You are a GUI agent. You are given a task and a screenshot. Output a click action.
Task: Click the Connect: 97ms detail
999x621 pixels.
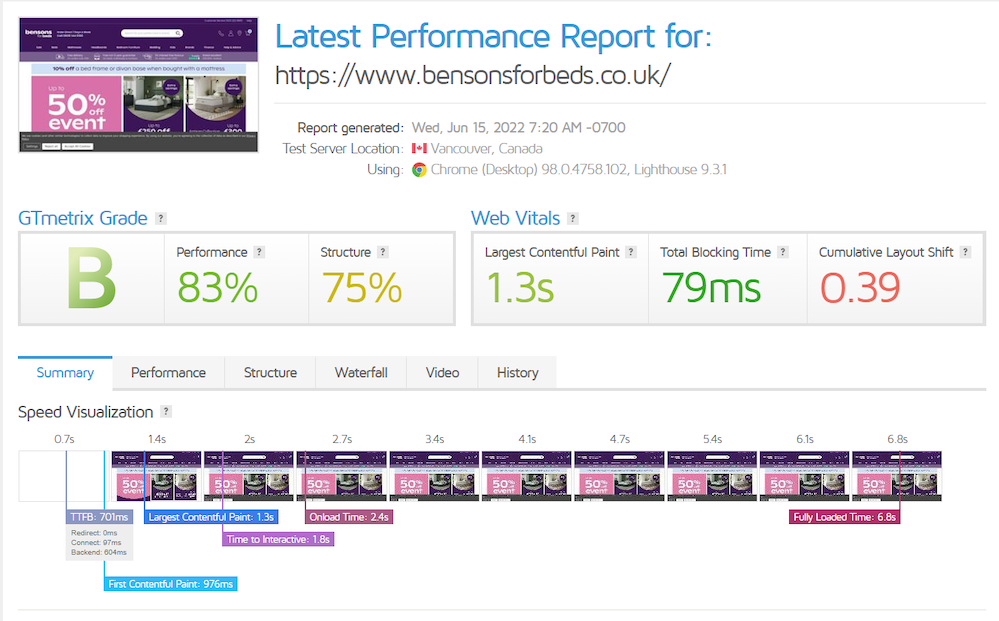coord(96,543)
